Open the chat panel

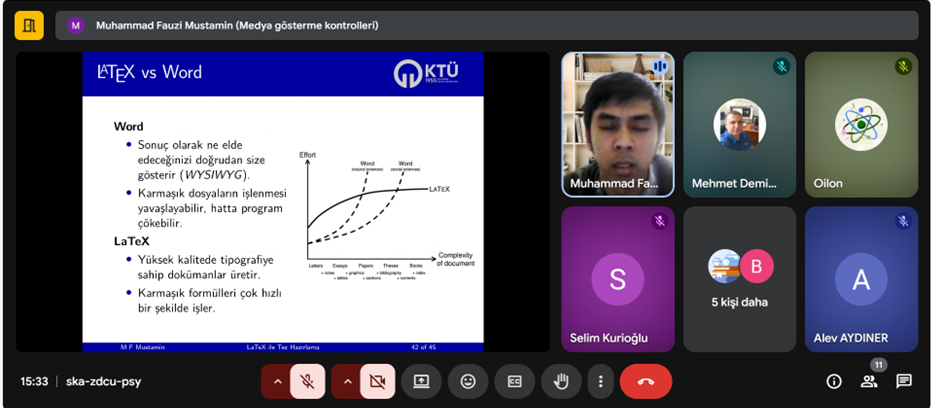[904, 381]
